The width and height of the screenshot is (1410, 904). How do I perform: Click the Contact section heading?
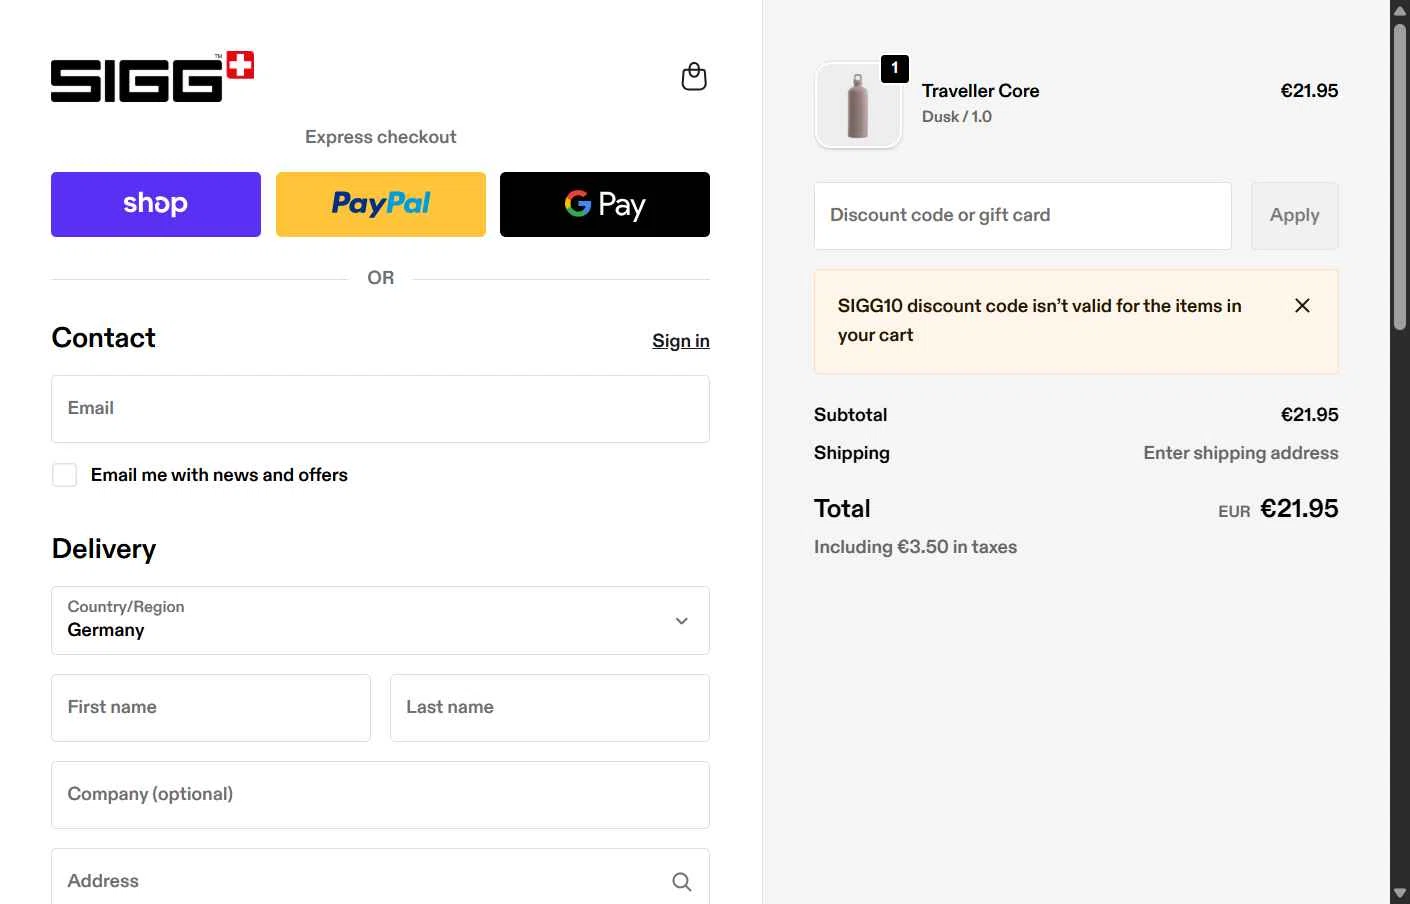pyautogui.click(x=104, y=338)
